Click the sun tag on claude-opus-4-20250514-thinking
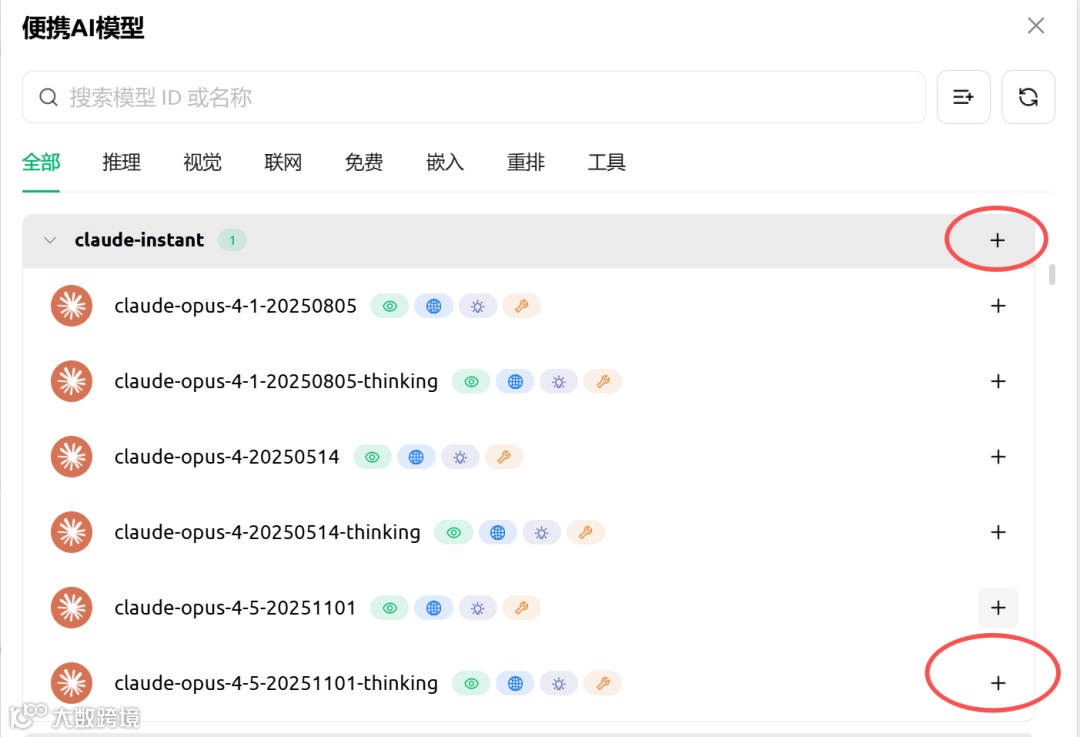The width and height of the screenshot is (1080, 737). point(541,532)
